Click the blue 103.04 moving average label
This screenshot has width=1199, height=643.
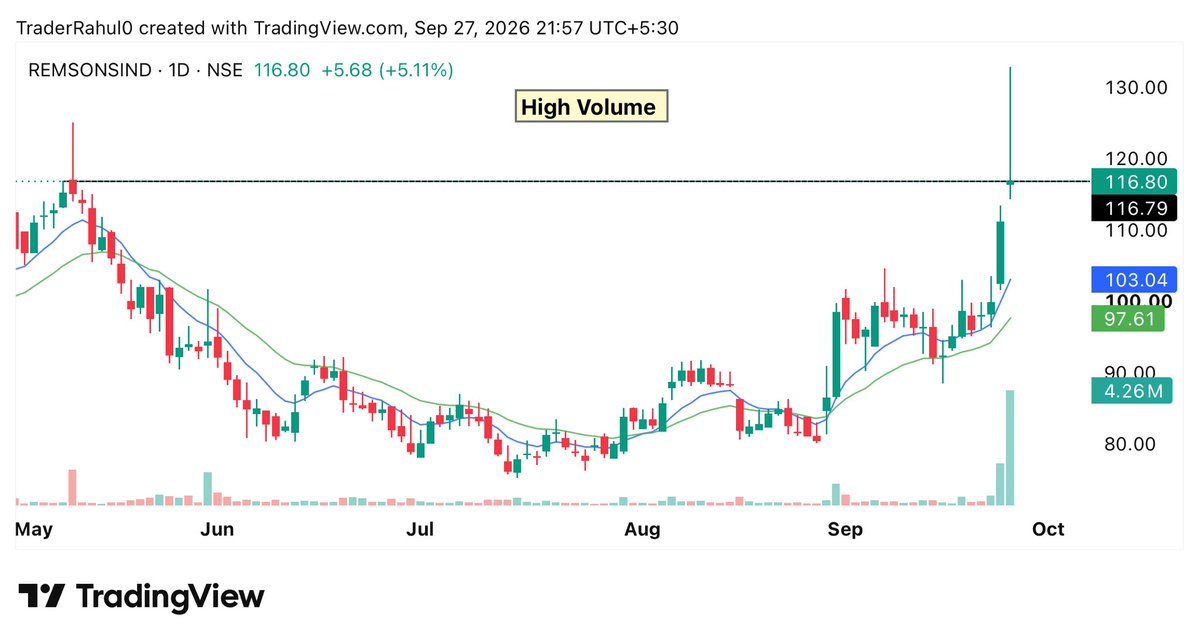point(1134,280)
